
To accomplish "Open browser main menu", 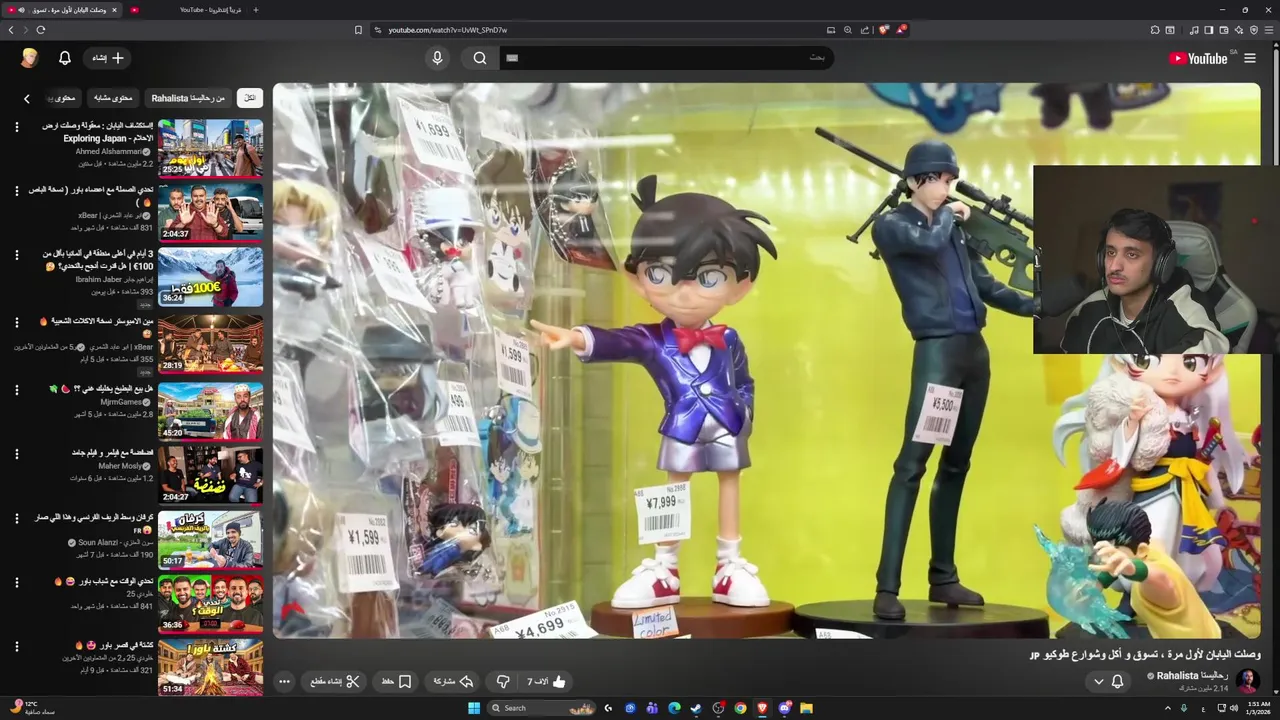I will coord(1270,30).
